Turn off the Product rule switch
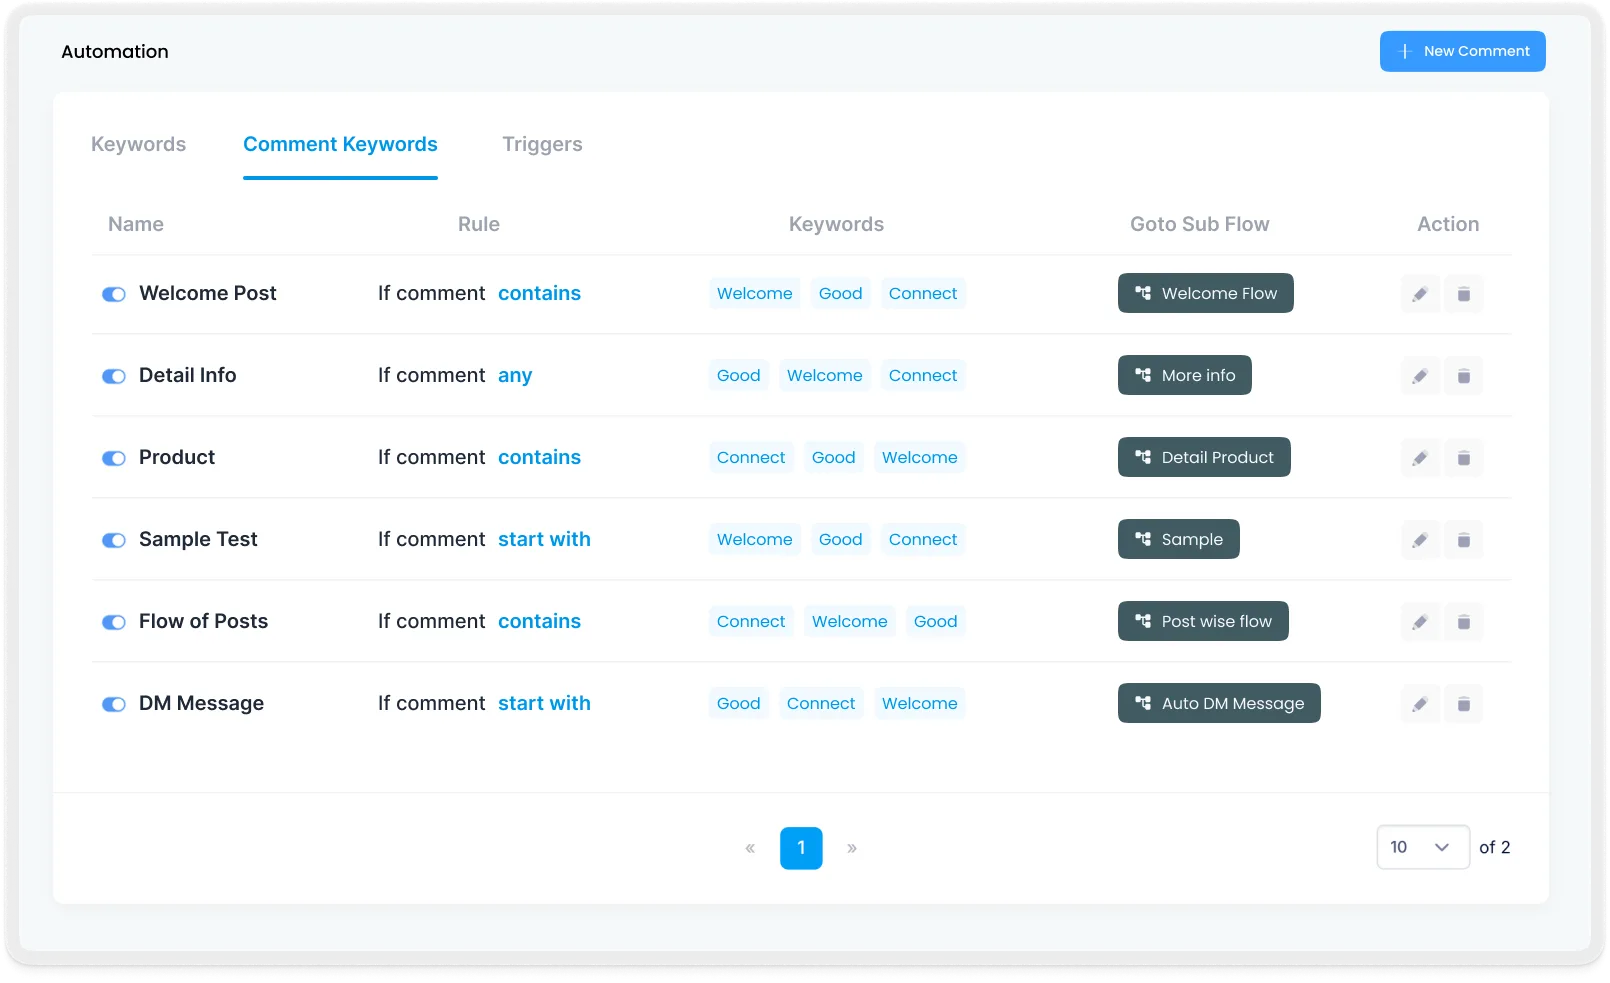The image size is (1610, 983). coord(114,458)
